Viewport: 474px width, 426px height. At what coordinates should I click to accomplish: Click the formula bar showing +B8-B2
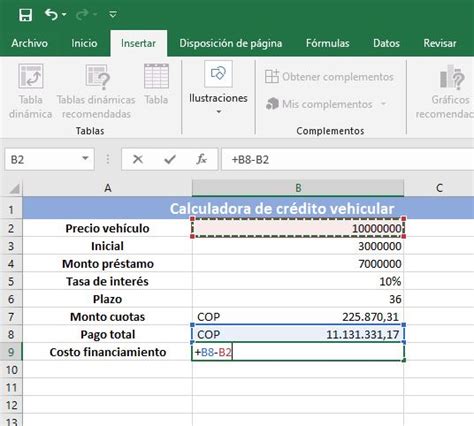pyautogui.click(x=348, y=160)
